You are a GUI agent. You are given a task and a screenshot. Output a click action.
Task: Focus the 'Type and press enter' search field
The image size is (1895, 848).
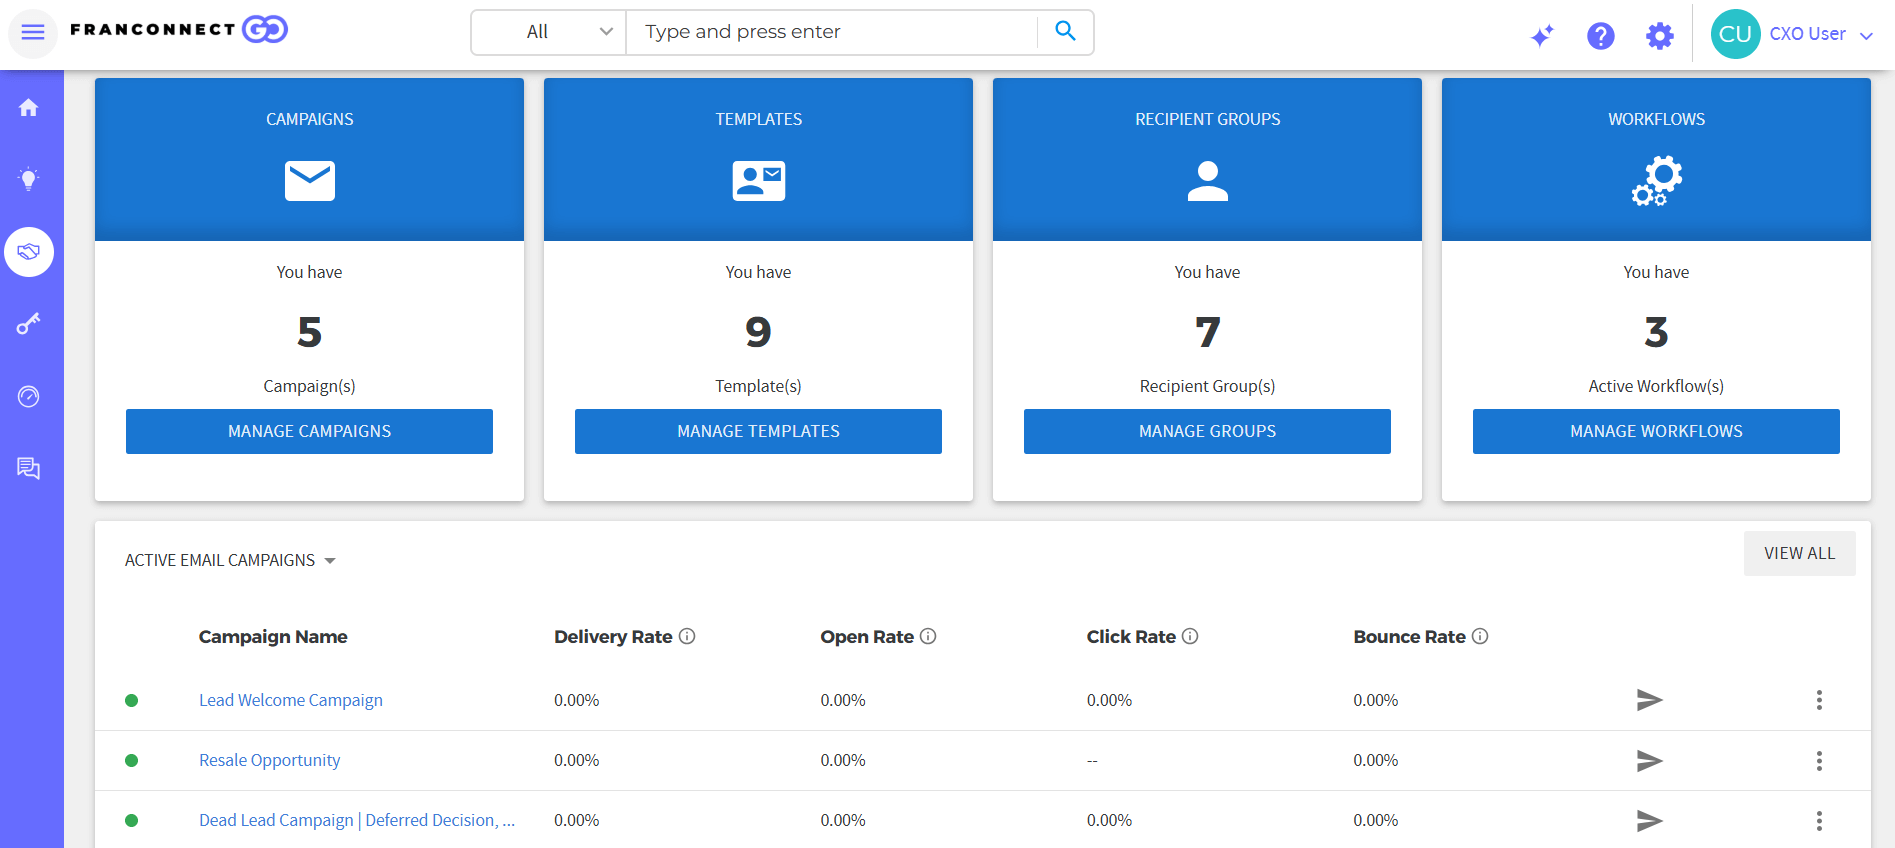(x=832, y=32)
